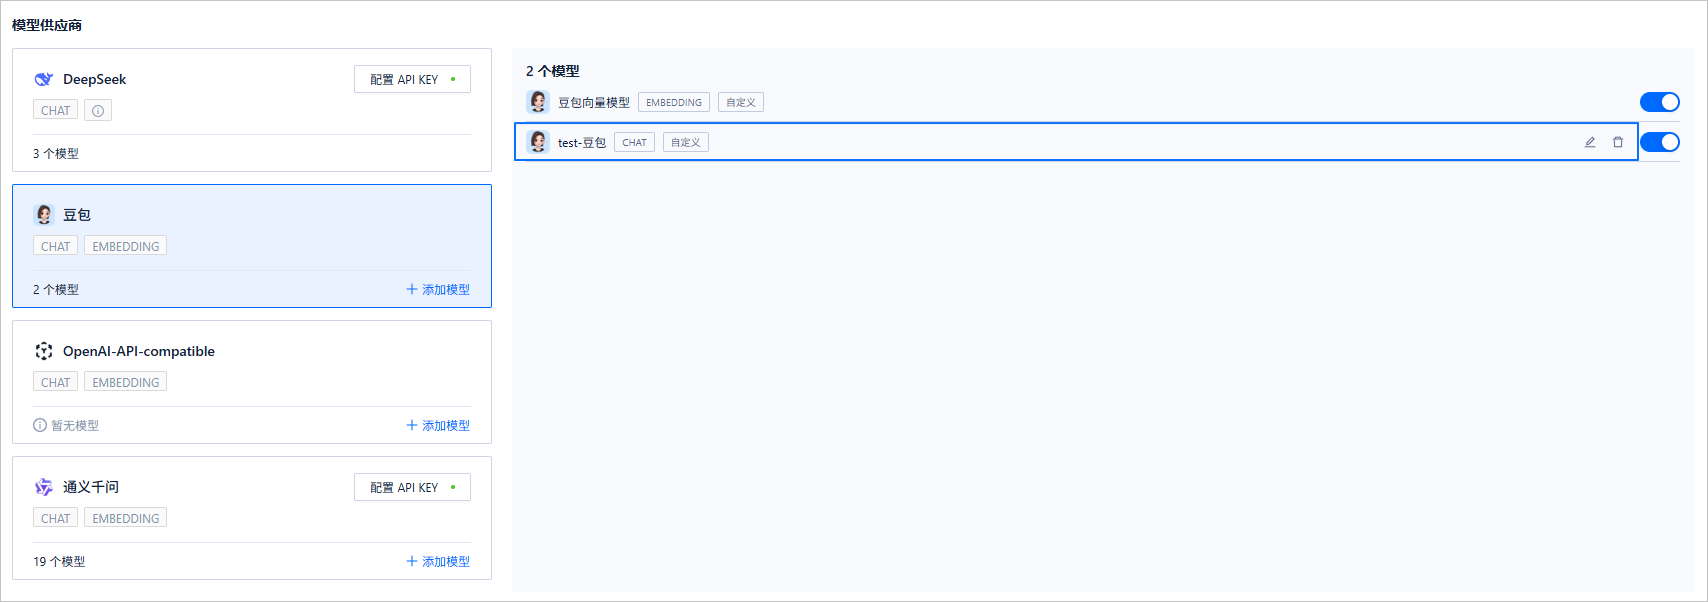Toggle the test-豆包 model switch

click(x=1660, y=142)
